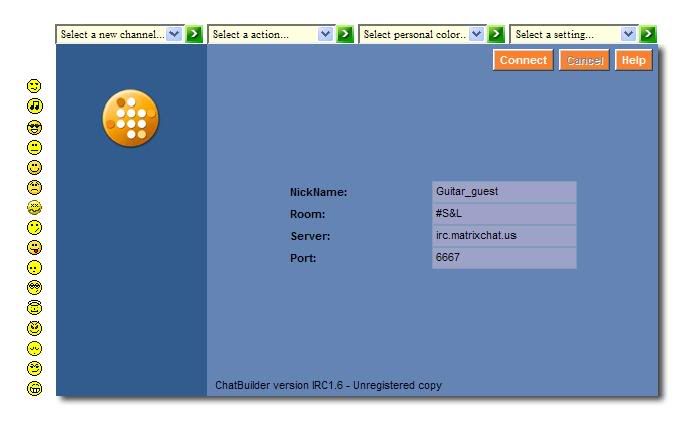The image size is (685, 425).
Task: Insert the winking smiley emoticon
Action: pos(34,86)
